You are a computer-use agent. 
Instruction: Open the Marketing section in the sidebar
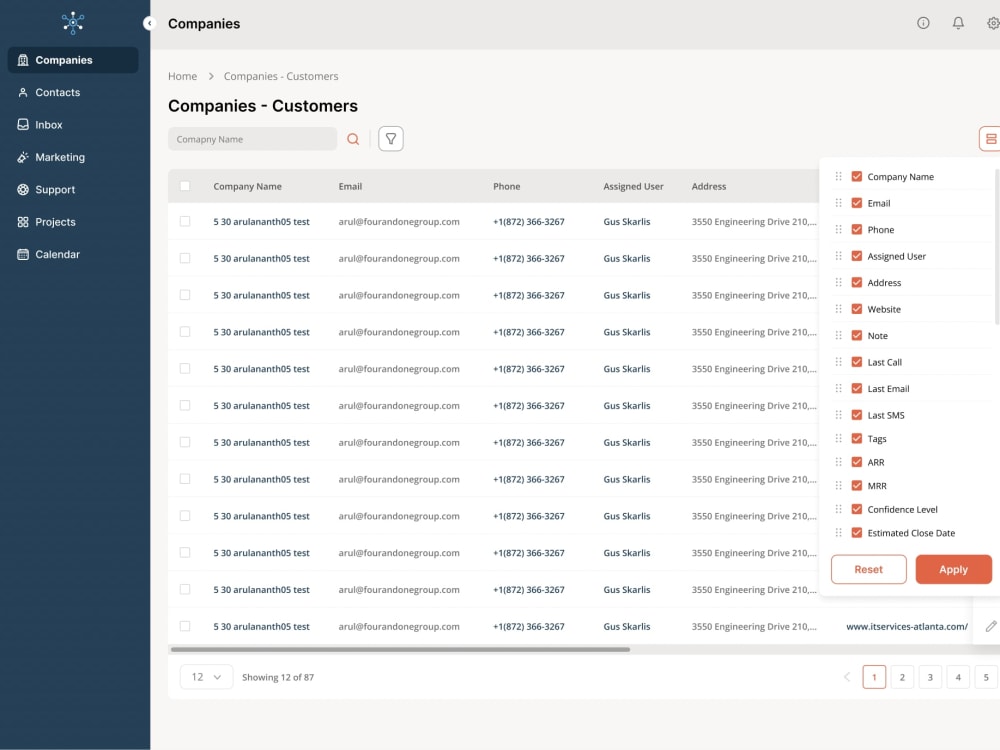pos(59,157)
